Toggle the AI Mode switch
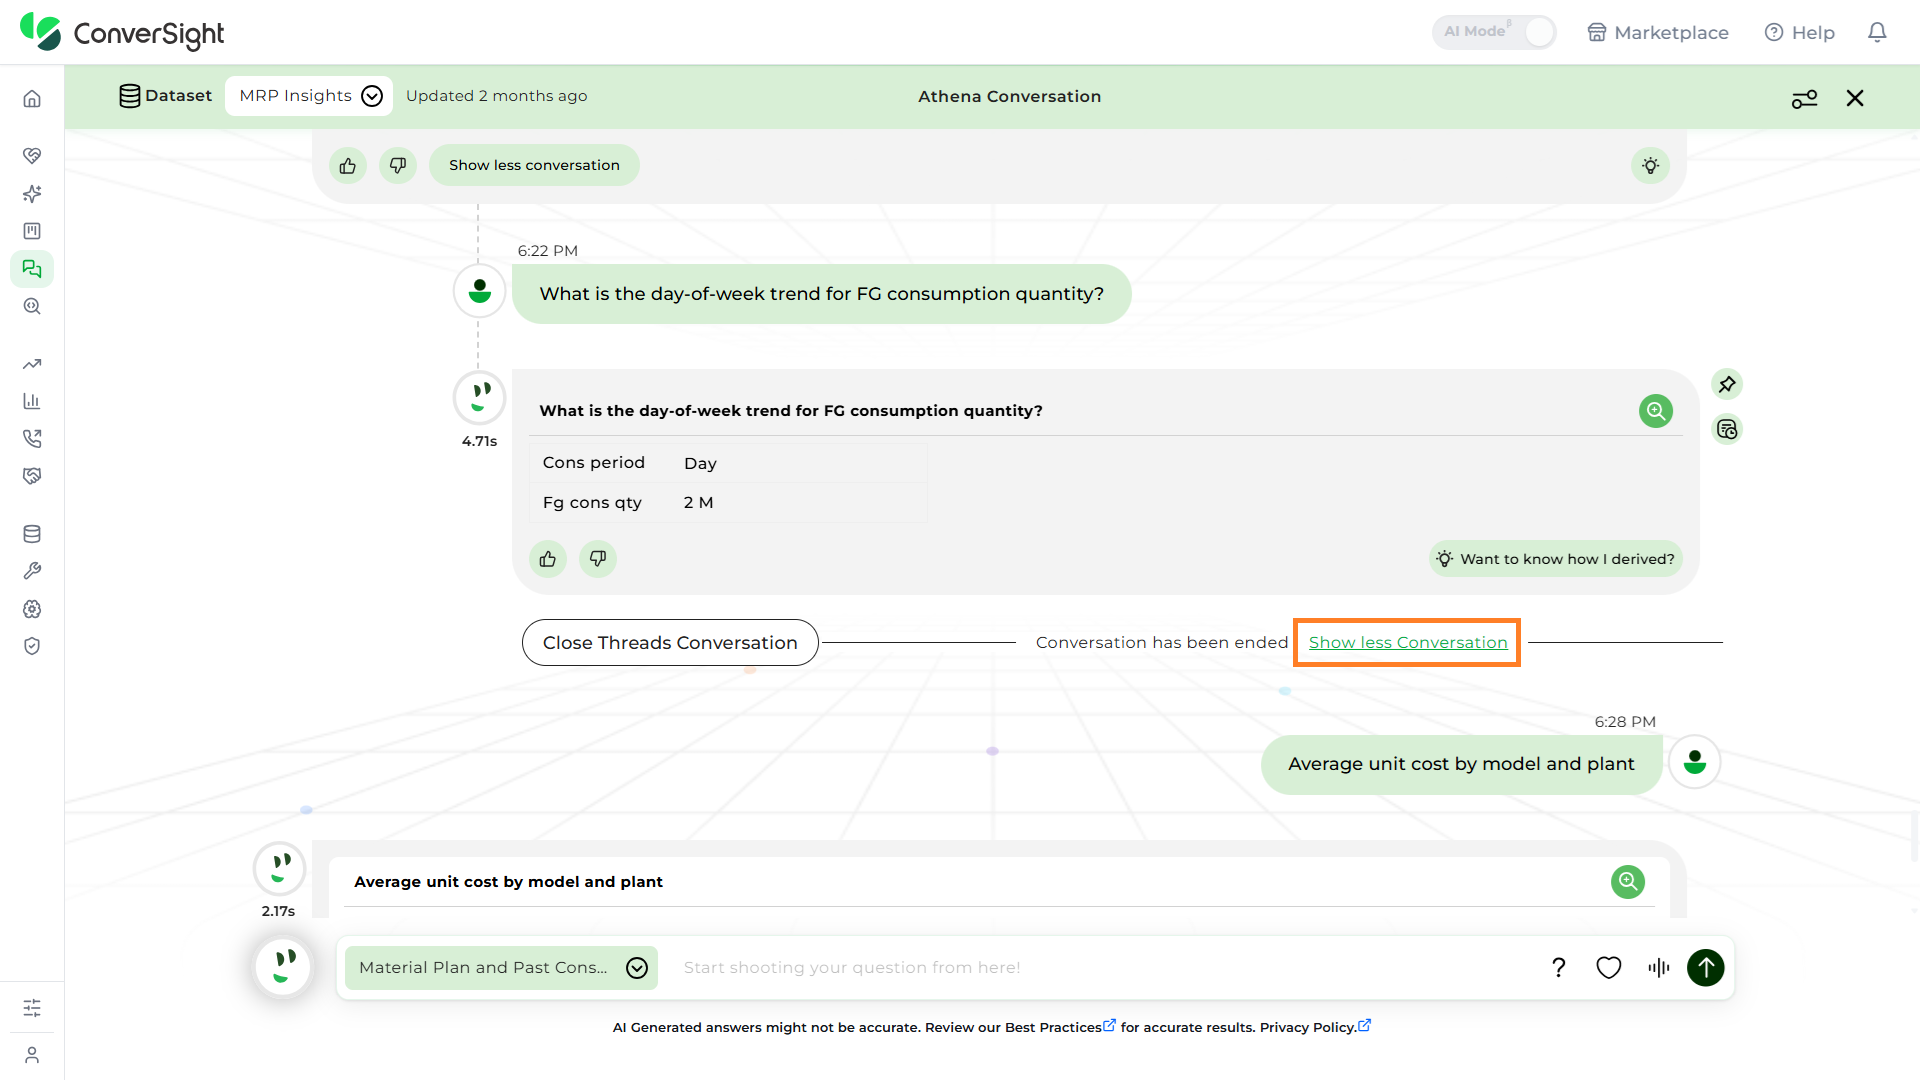The width and height of the screenshot is (1920, 1080). tap(1495, 32)
